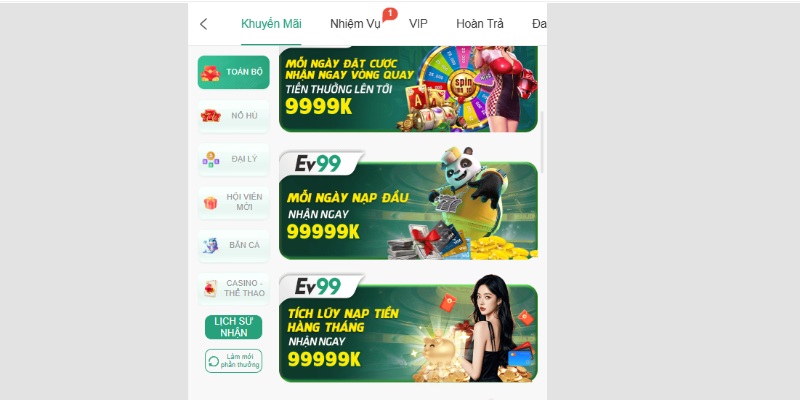800x400 pixels.
Task: Select the gift box Hội Viên Mới icon
Action: coord(210,203)
